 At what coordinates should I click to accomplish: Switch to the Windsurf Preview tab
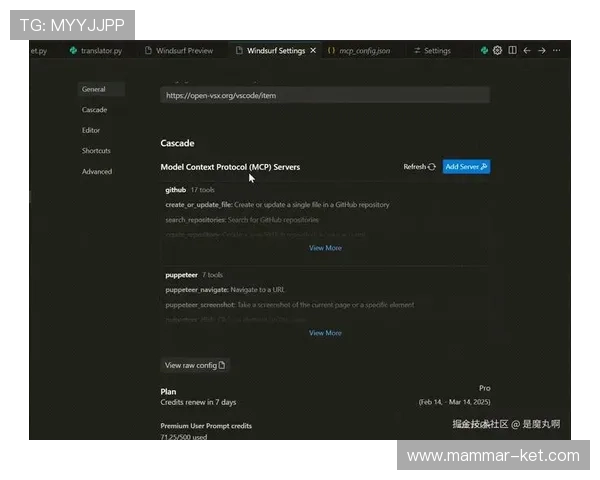tap(178, 50)
